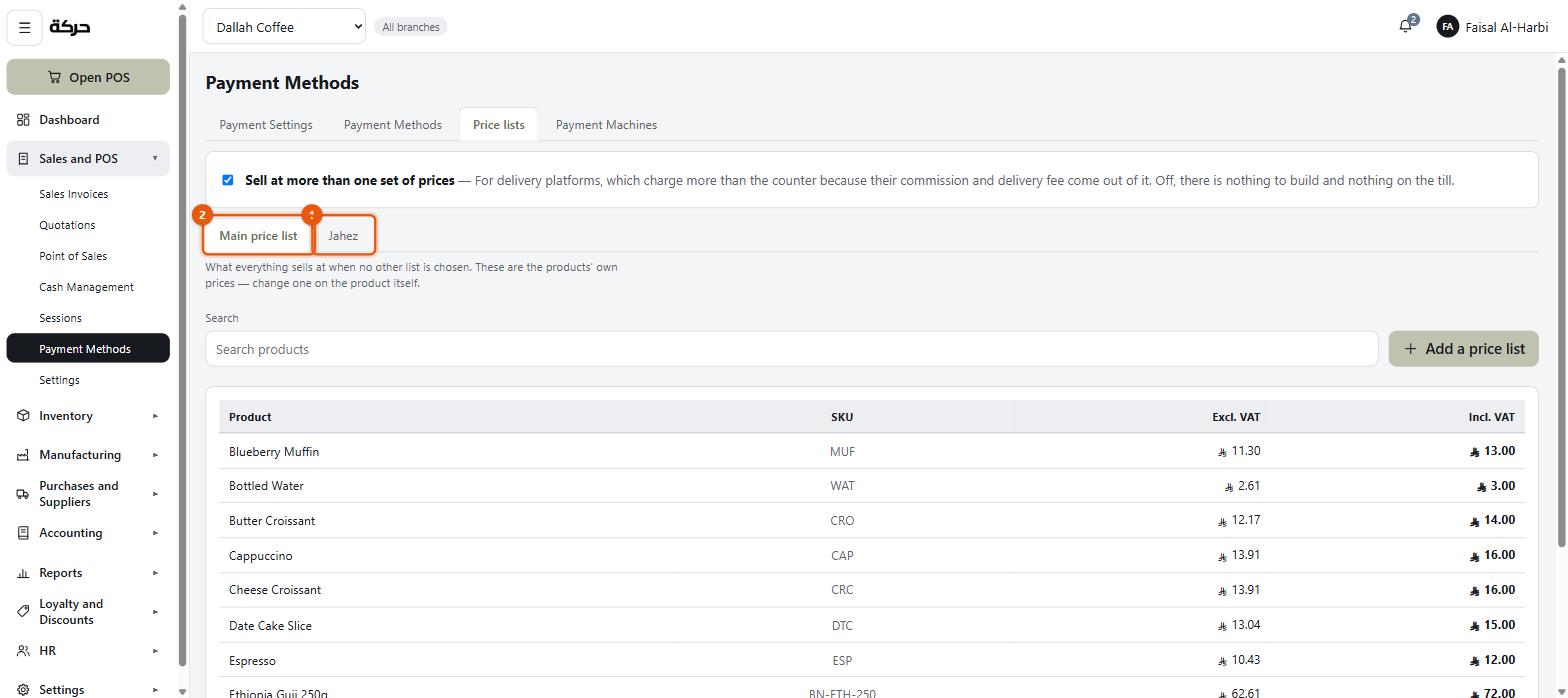Click the Espresso product name
The image size is (1568, 698).
(x=252, y=661)
